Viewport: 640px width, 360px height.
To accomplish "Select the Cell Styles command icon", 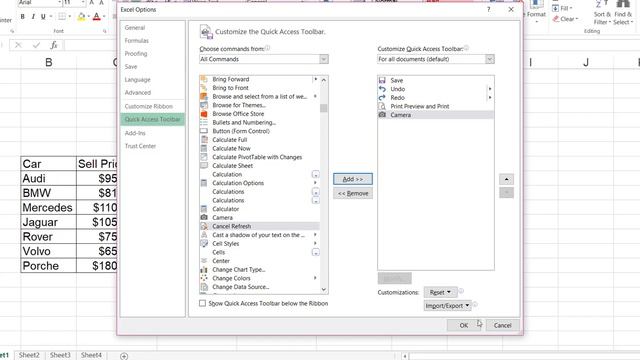I will coord(204,243).
